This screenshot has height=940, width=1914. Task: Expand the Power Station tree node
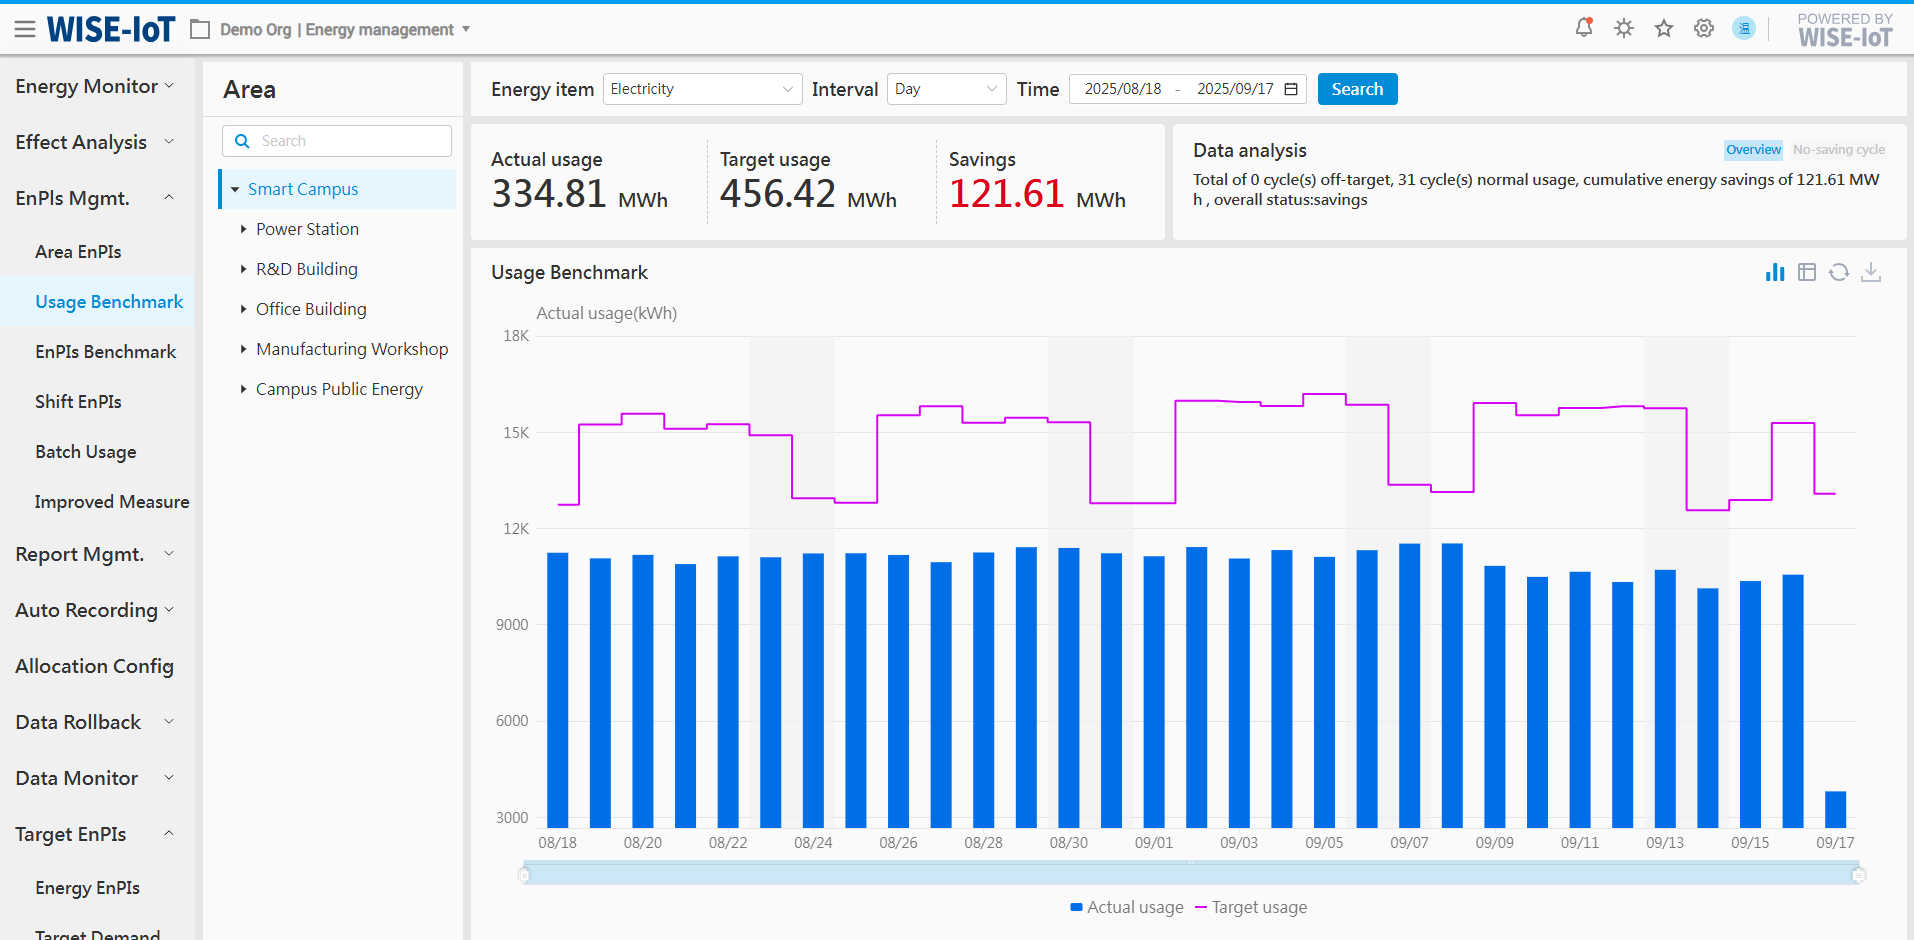tap(243, 229)
